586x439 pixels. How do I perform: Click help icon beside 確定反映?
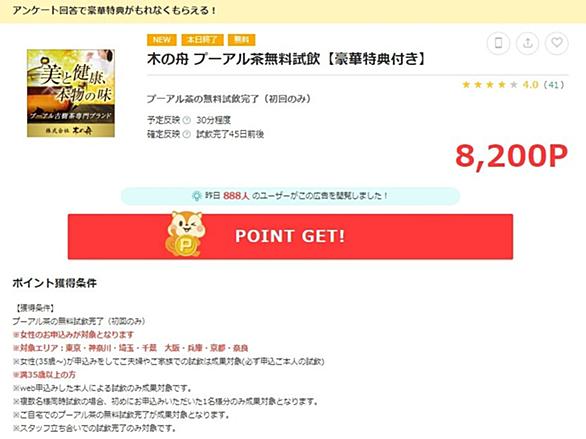coord(186,134)
